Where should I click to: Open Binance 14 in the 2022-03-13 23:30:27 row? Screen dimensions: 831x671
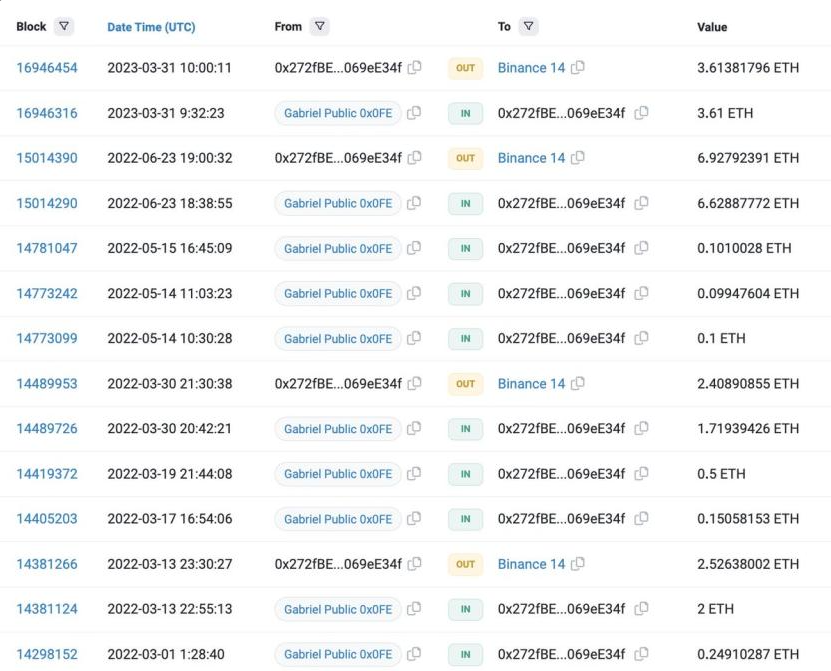click(x=532, y=564)
